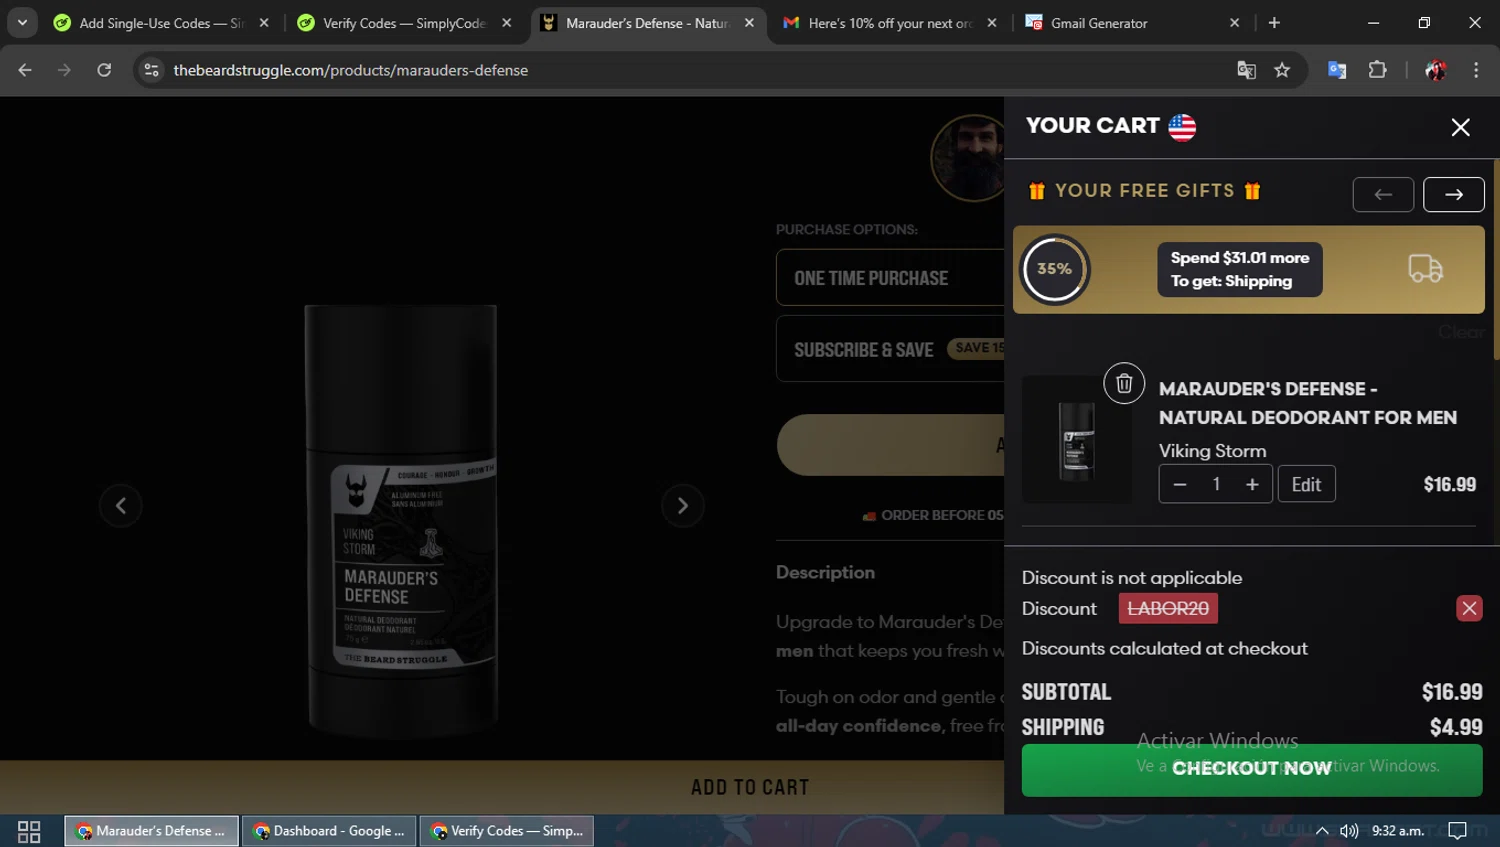Open Windows Task View button

pos(29,831)
